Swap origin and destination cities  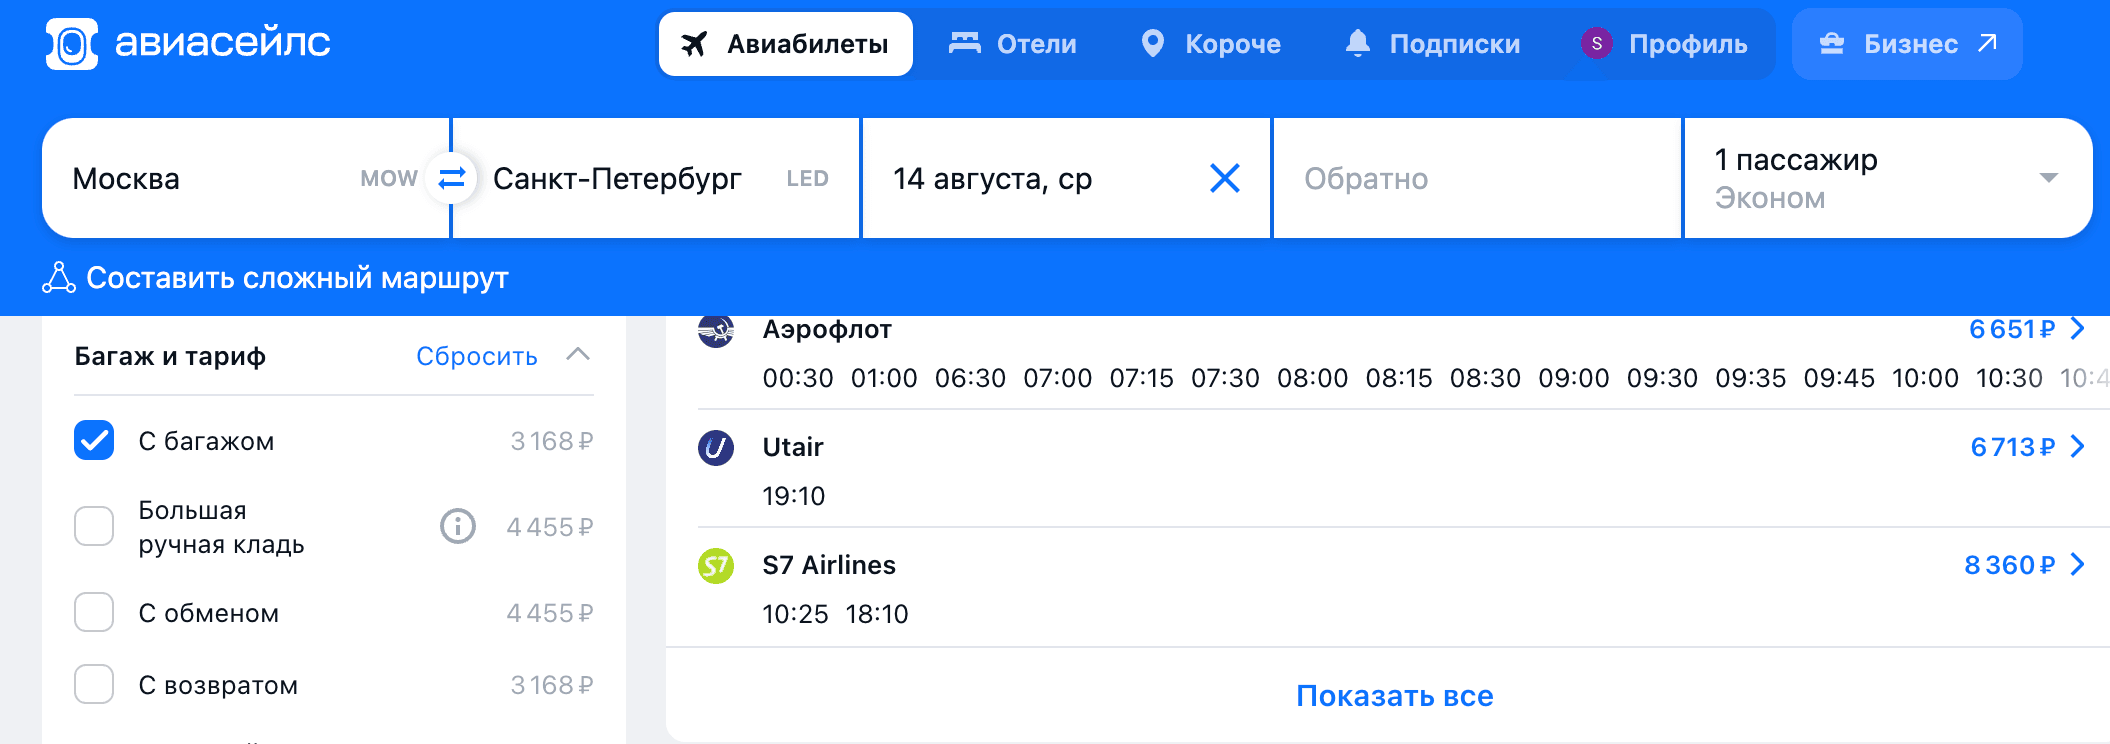pyautogui.click(x=452, y=178)
